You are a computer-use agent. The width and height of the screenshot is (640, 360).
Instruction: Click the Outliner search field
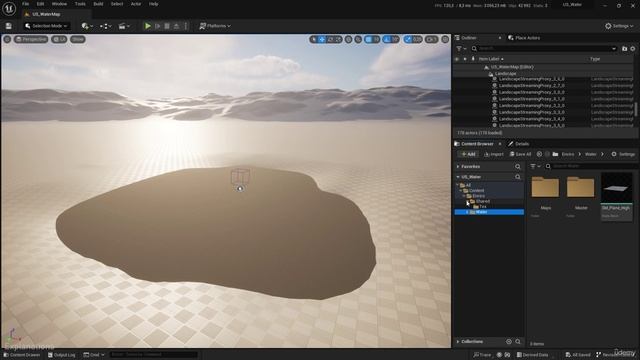click(x=544, y=49)
